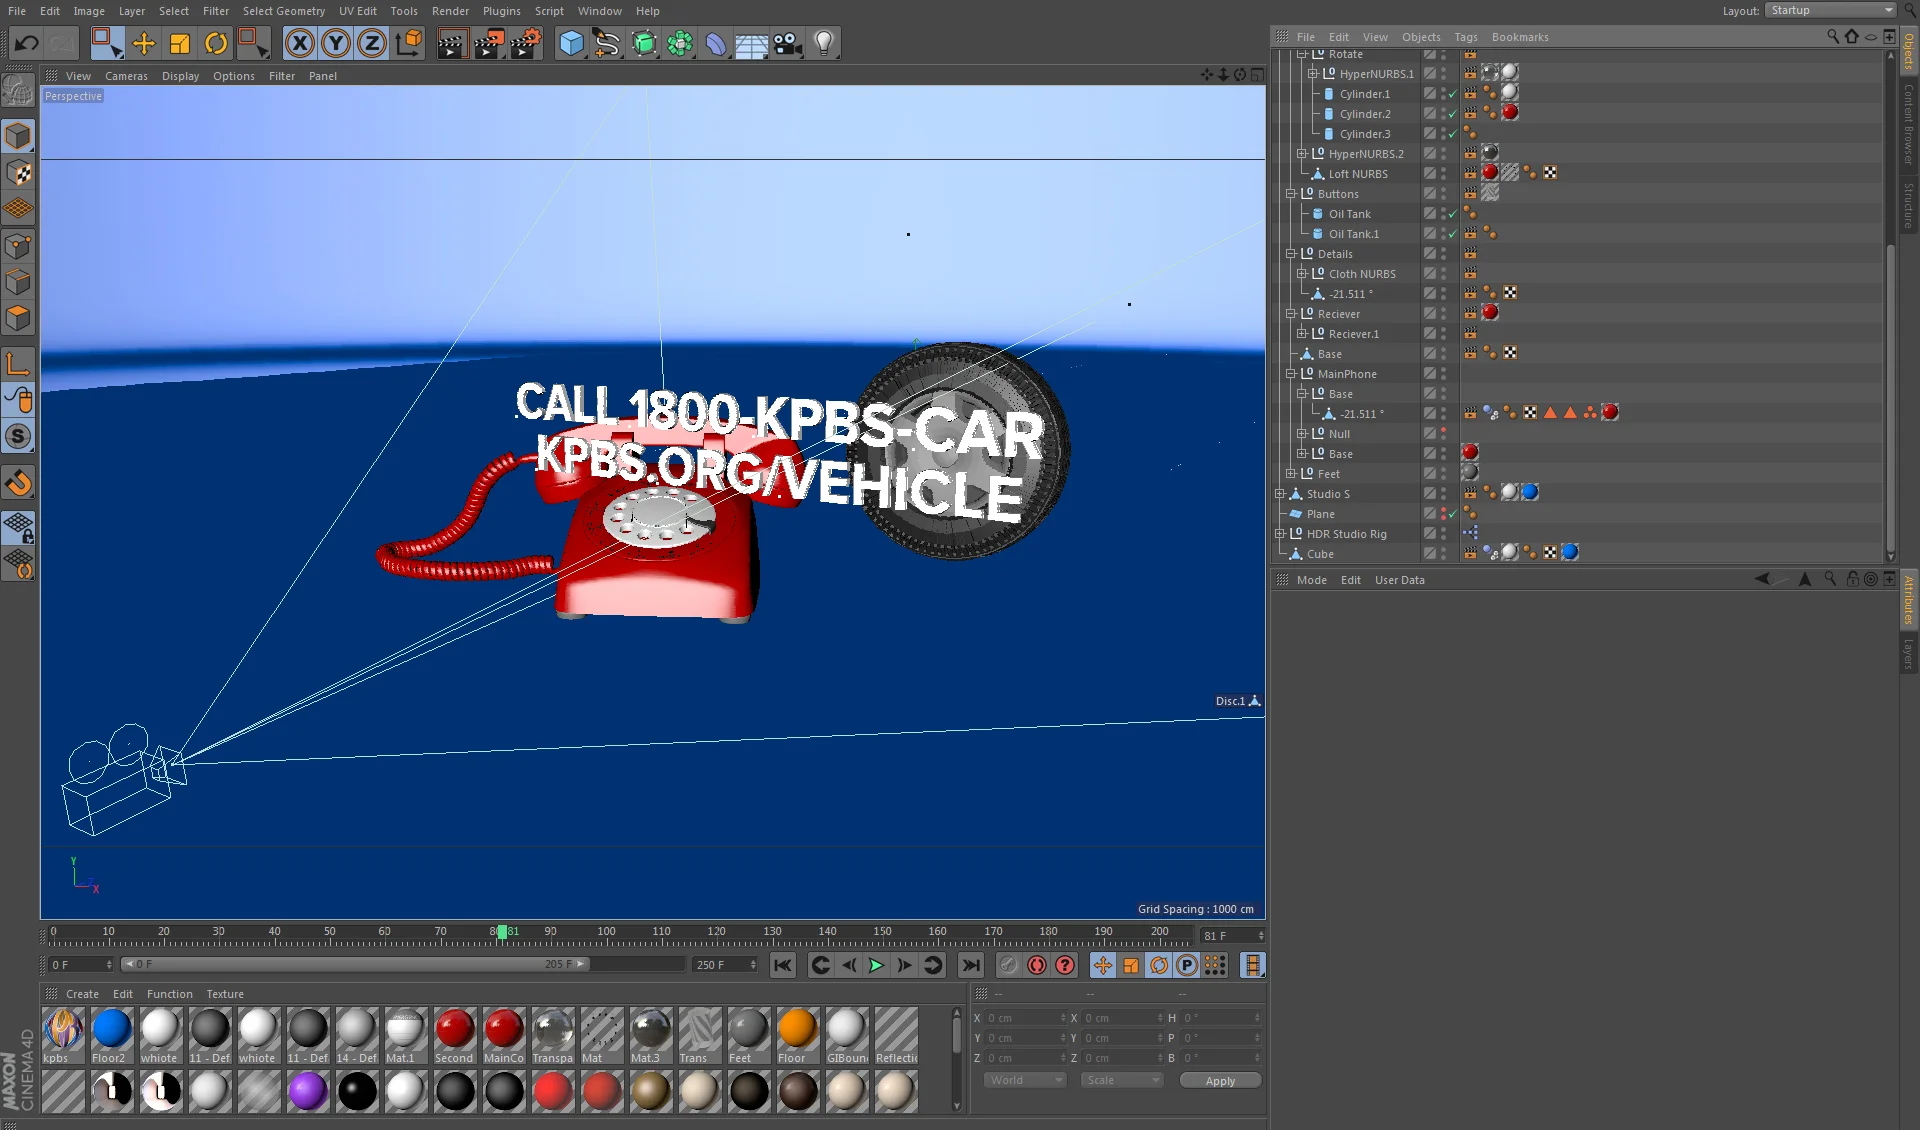The height and width of the screenshot is (1130, 1920).
Task: Select the orange Floor material swatch
Action: click(x=797, y=1036)
